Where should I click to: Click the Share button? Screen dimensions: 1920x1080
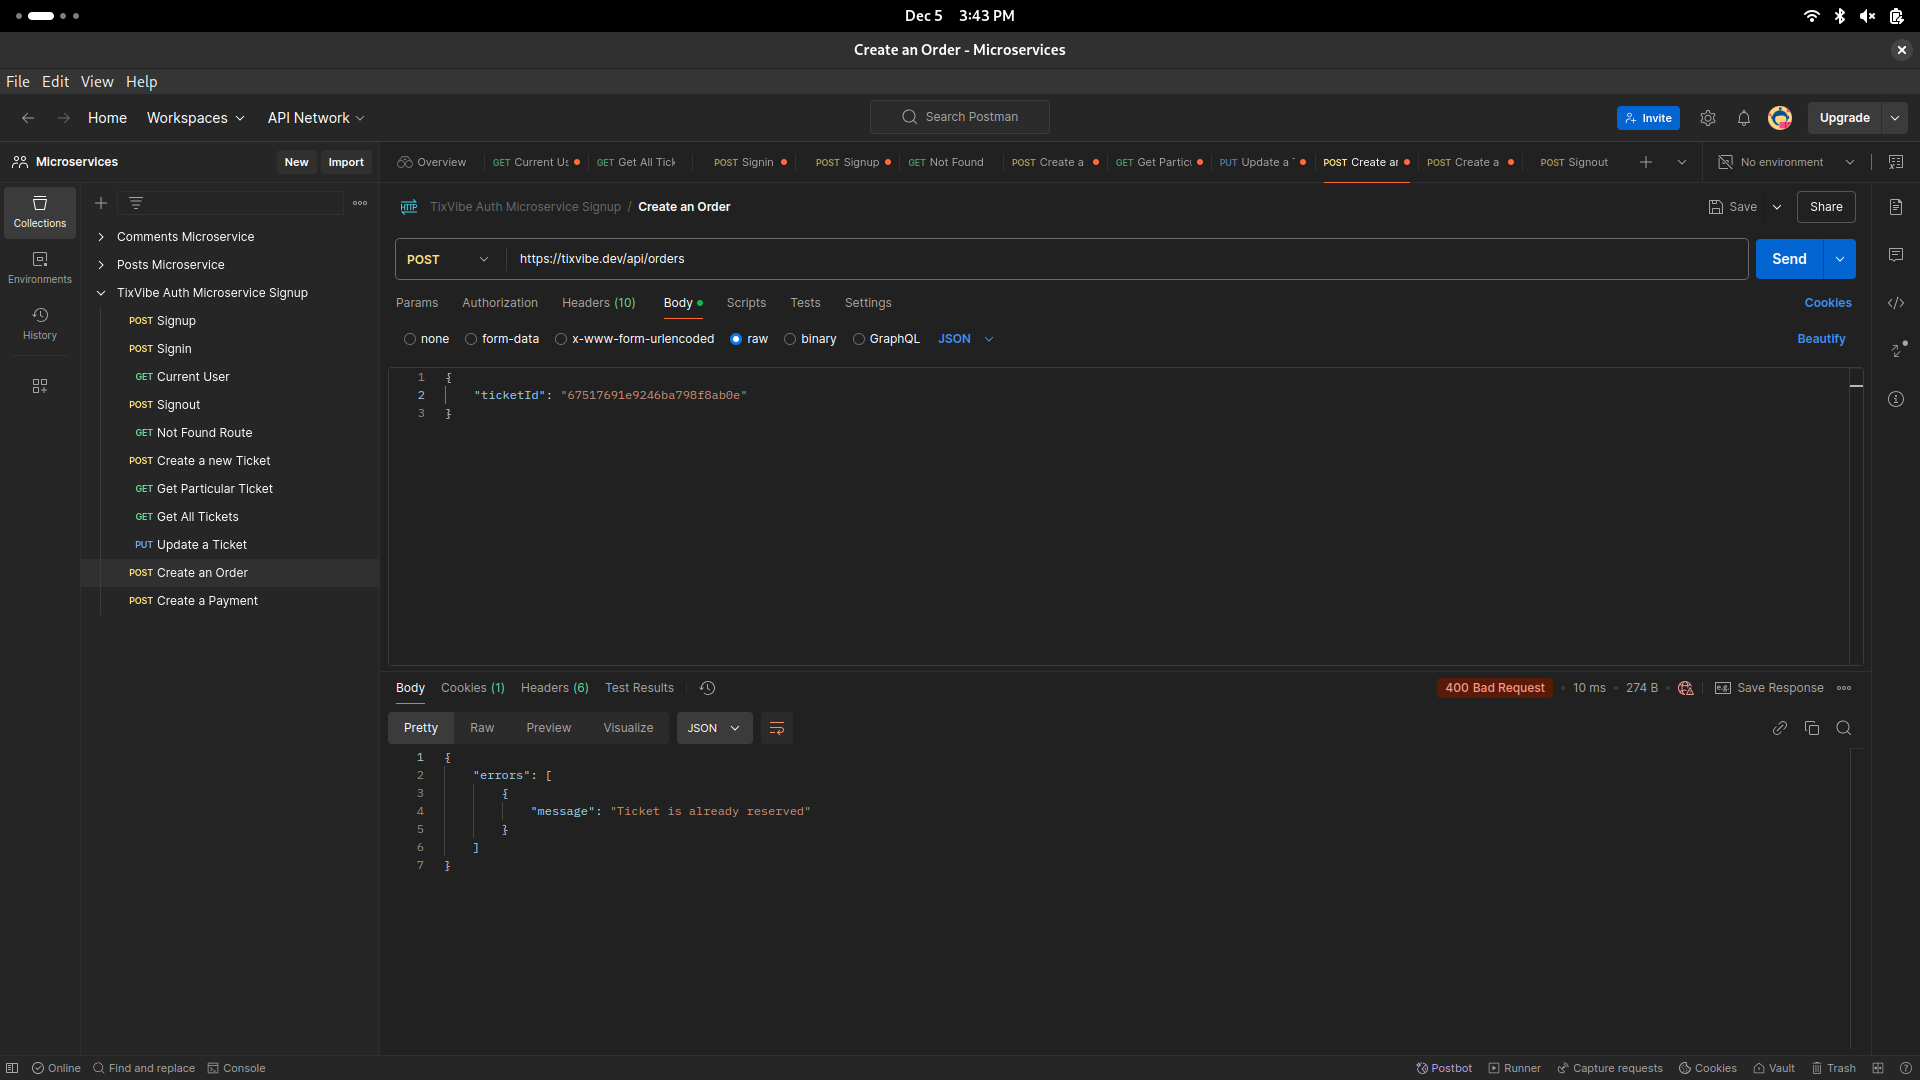pyautogui.click(x=1826, y=206)
